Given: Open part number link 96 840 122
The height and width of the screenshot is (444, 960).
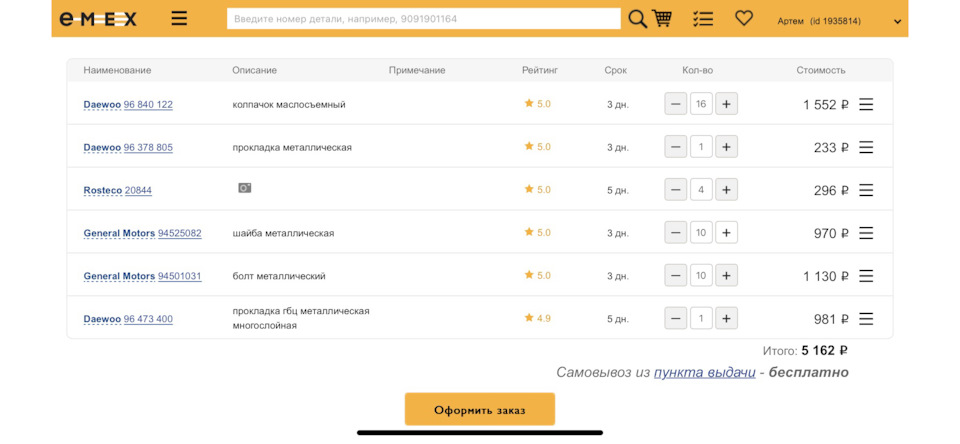Looking at the screenshot, I should pos(148,105).
